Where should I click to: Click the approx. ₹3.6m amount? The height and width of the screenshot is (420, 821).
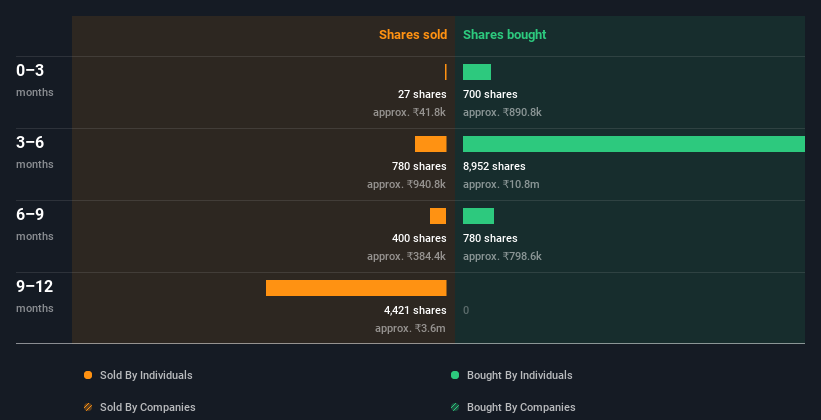(x=410, y=328)
